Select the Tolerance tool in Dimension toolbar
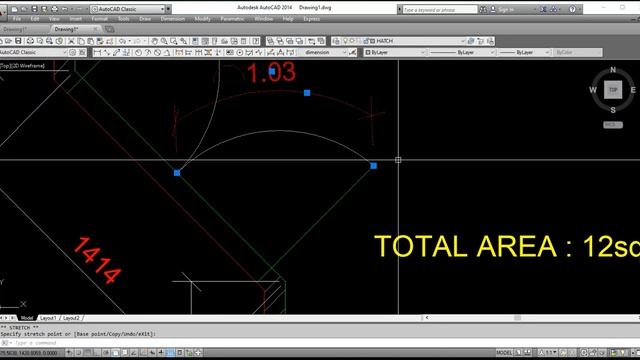The image size is (640, 360). tap(229, 52)
